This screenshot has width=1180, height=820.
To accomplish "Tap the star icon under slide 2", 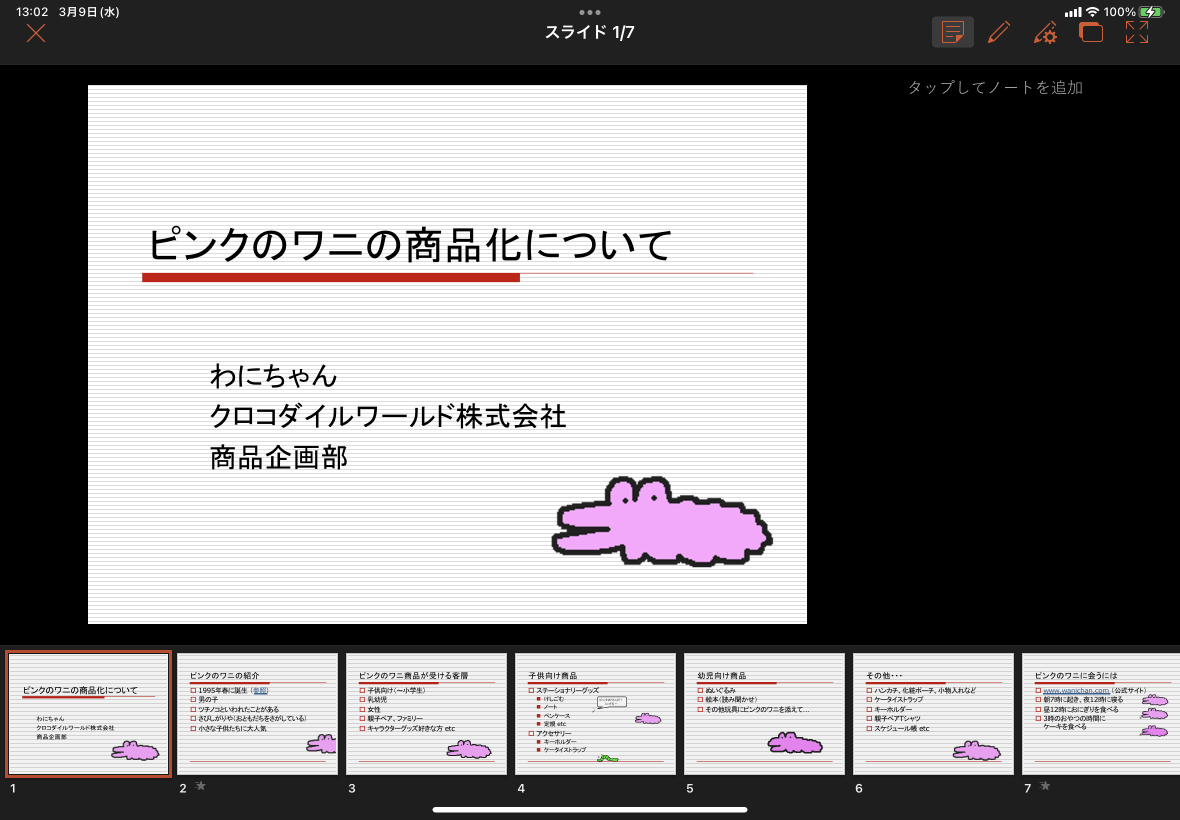I will [201, 786].
